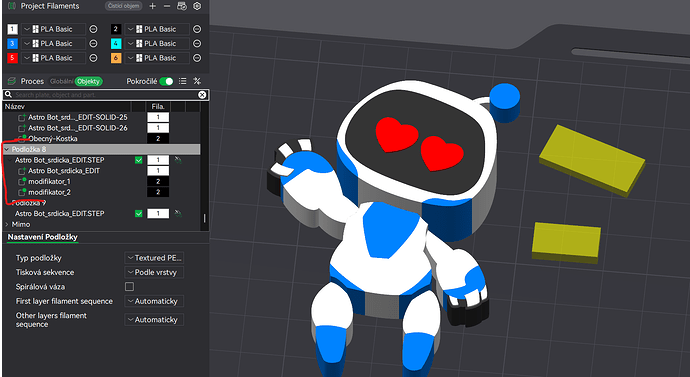Select modifikator_1 in object list
Image resolution: width=690 pixels, height=377 pixels.
[x=49, y=181]
